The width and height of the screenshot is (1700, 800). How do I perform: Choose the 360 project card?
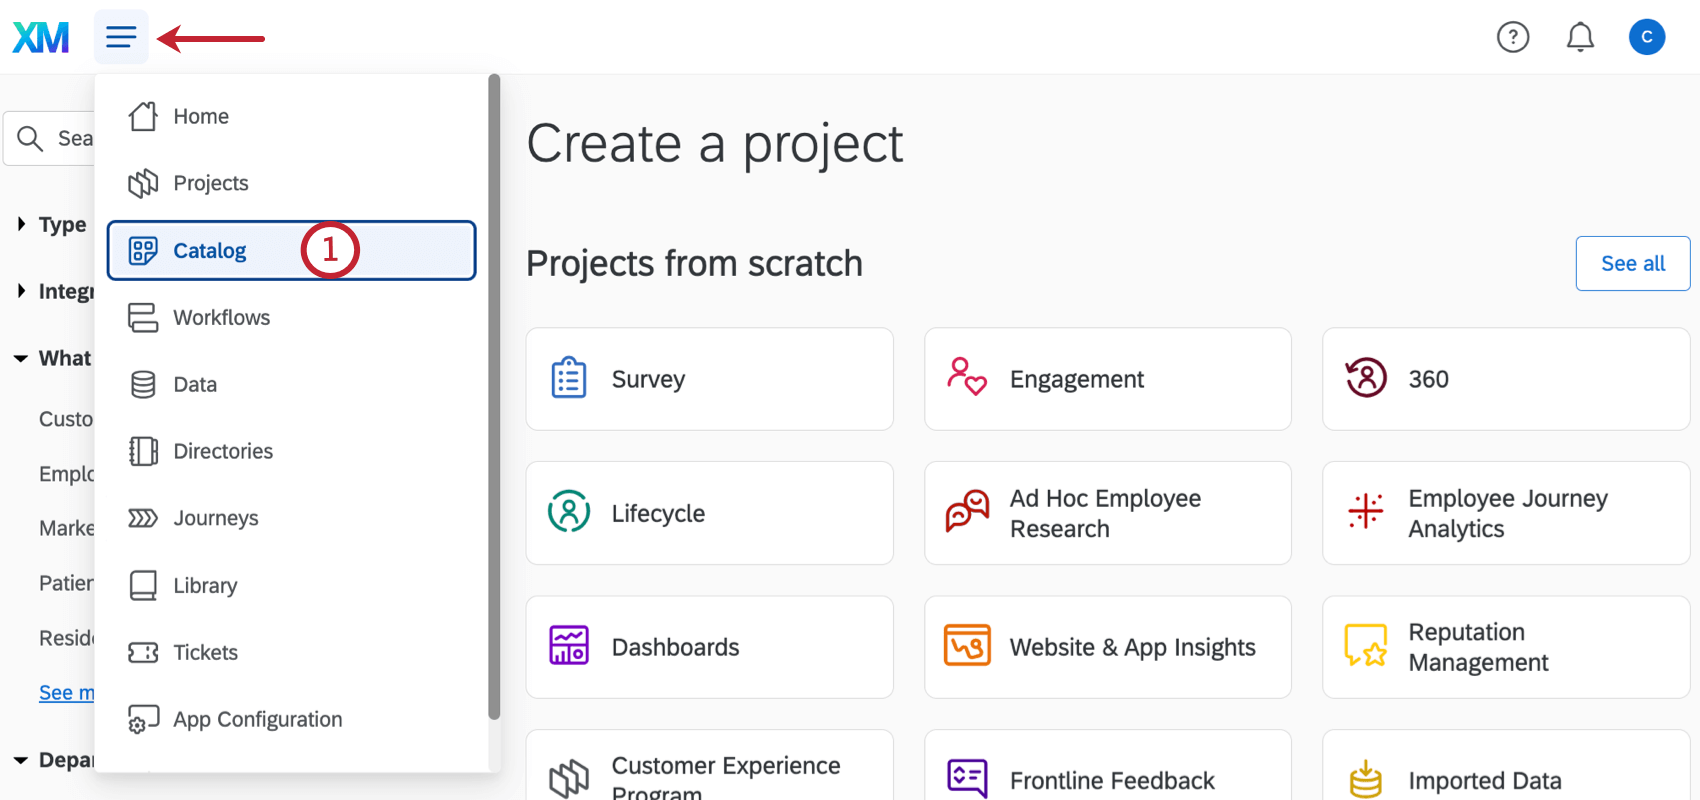[1505, 379]
